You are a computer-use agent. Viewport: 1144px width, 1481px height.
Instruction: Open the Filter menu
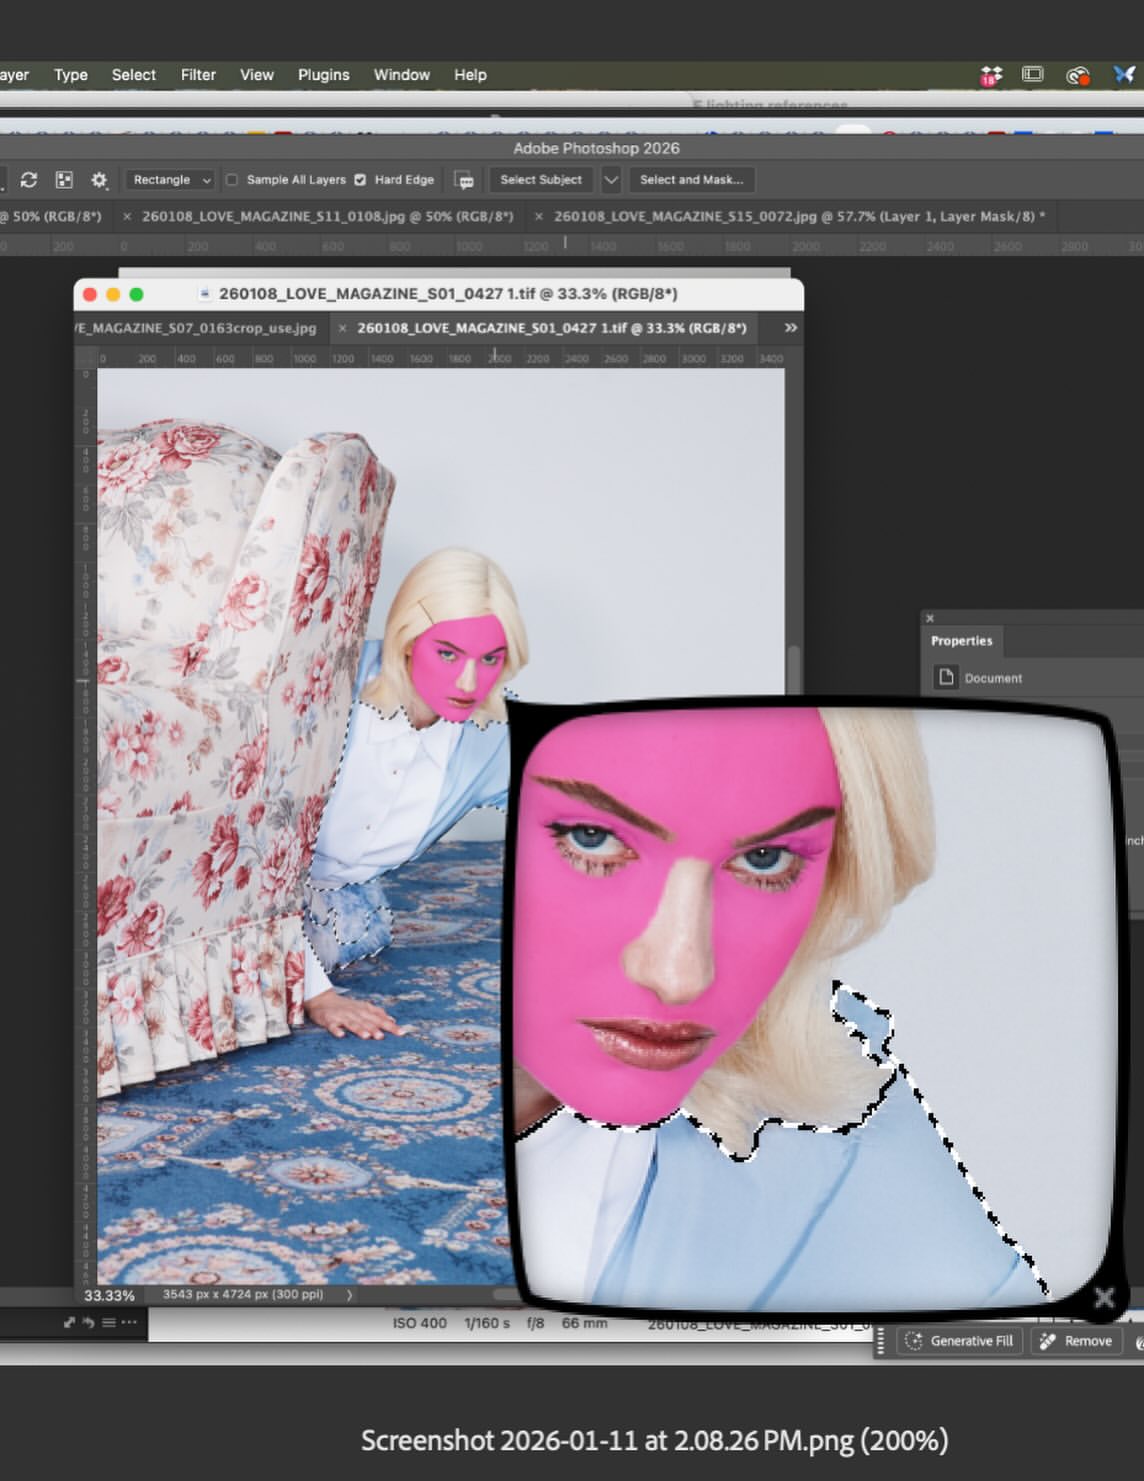point(198,75)
